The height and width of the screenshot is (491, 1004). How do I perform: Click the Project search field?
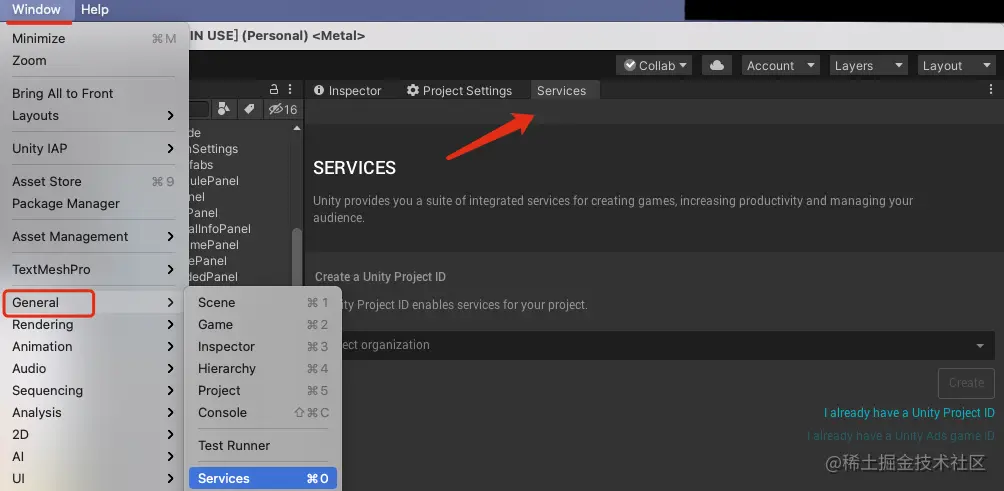[x=199, y=109]
